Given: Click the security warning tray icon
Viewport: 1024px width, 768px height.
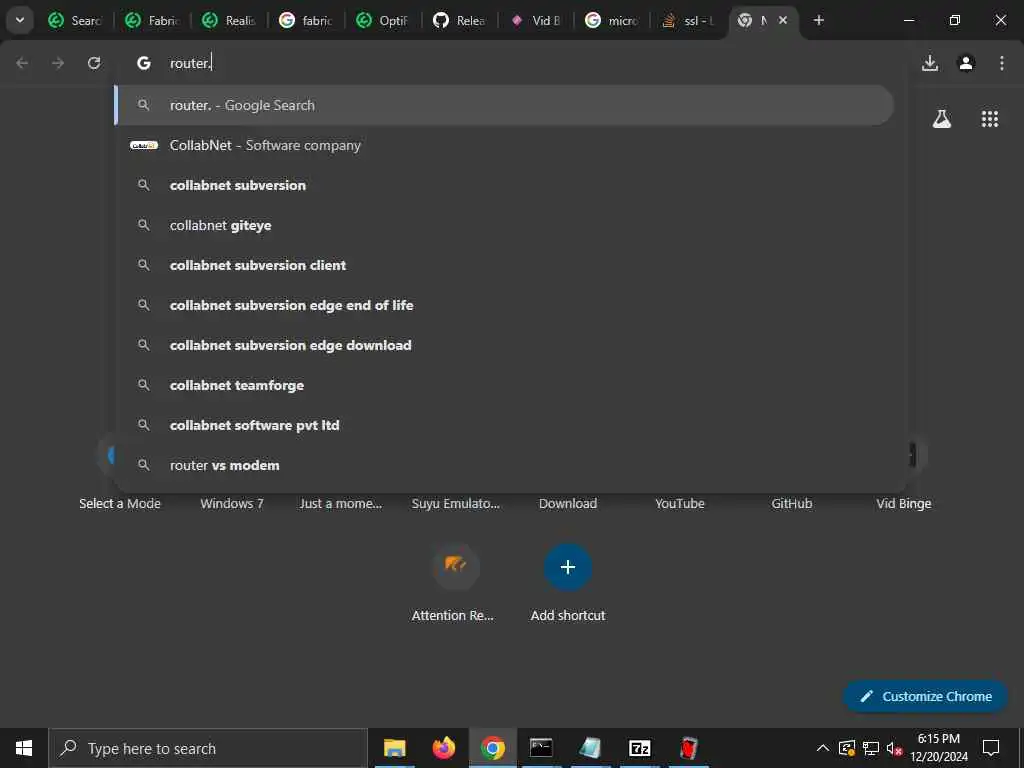Looking at the screenshot, I should tap(847, 748).
